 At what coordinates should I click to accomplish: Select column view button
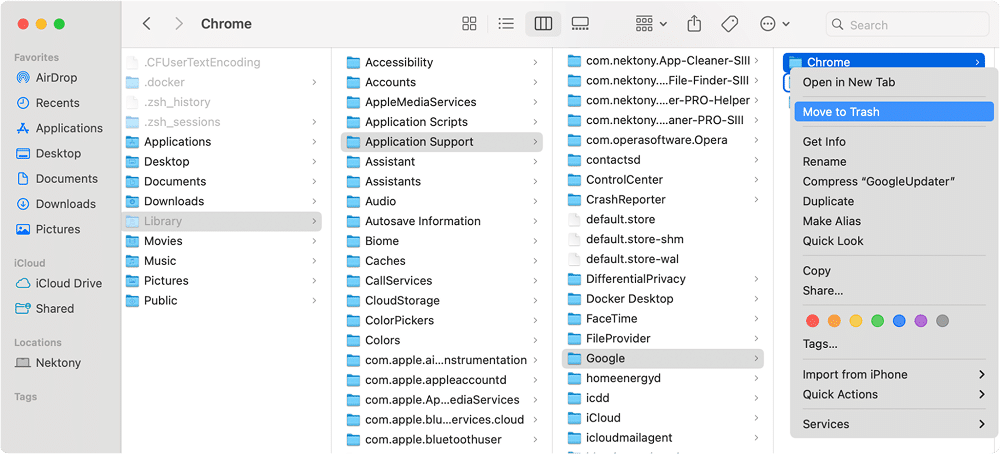click(x=543, y=24)
